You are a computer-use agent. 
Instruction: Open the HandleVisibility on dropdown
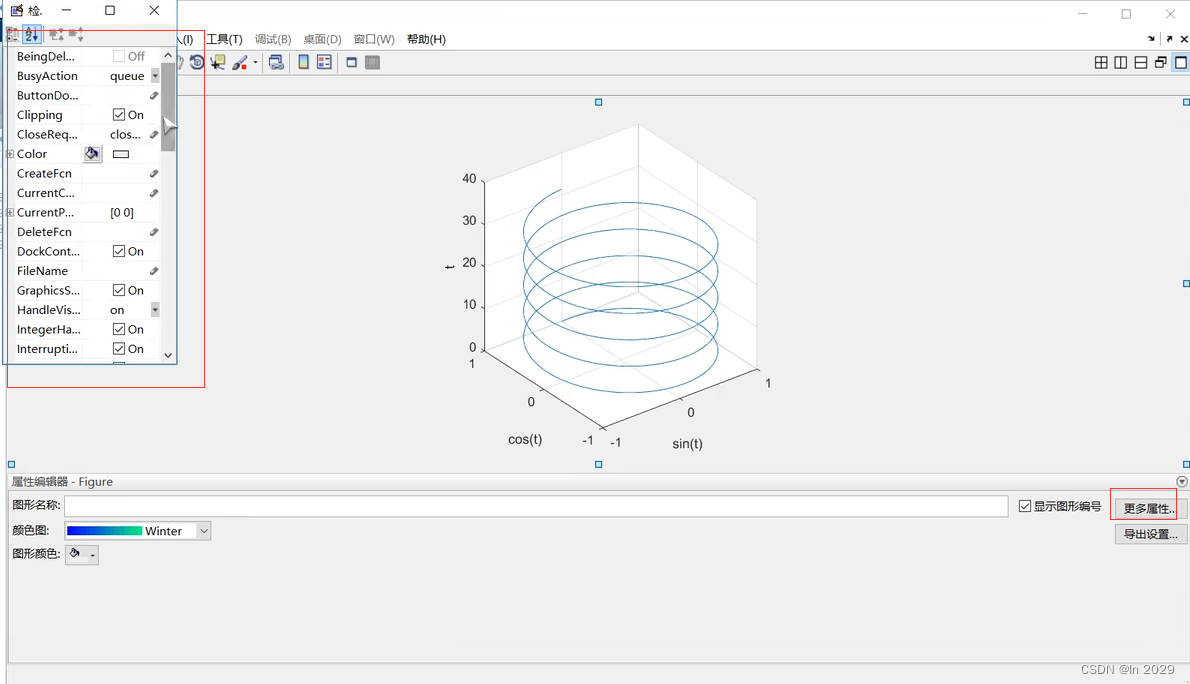155,310
